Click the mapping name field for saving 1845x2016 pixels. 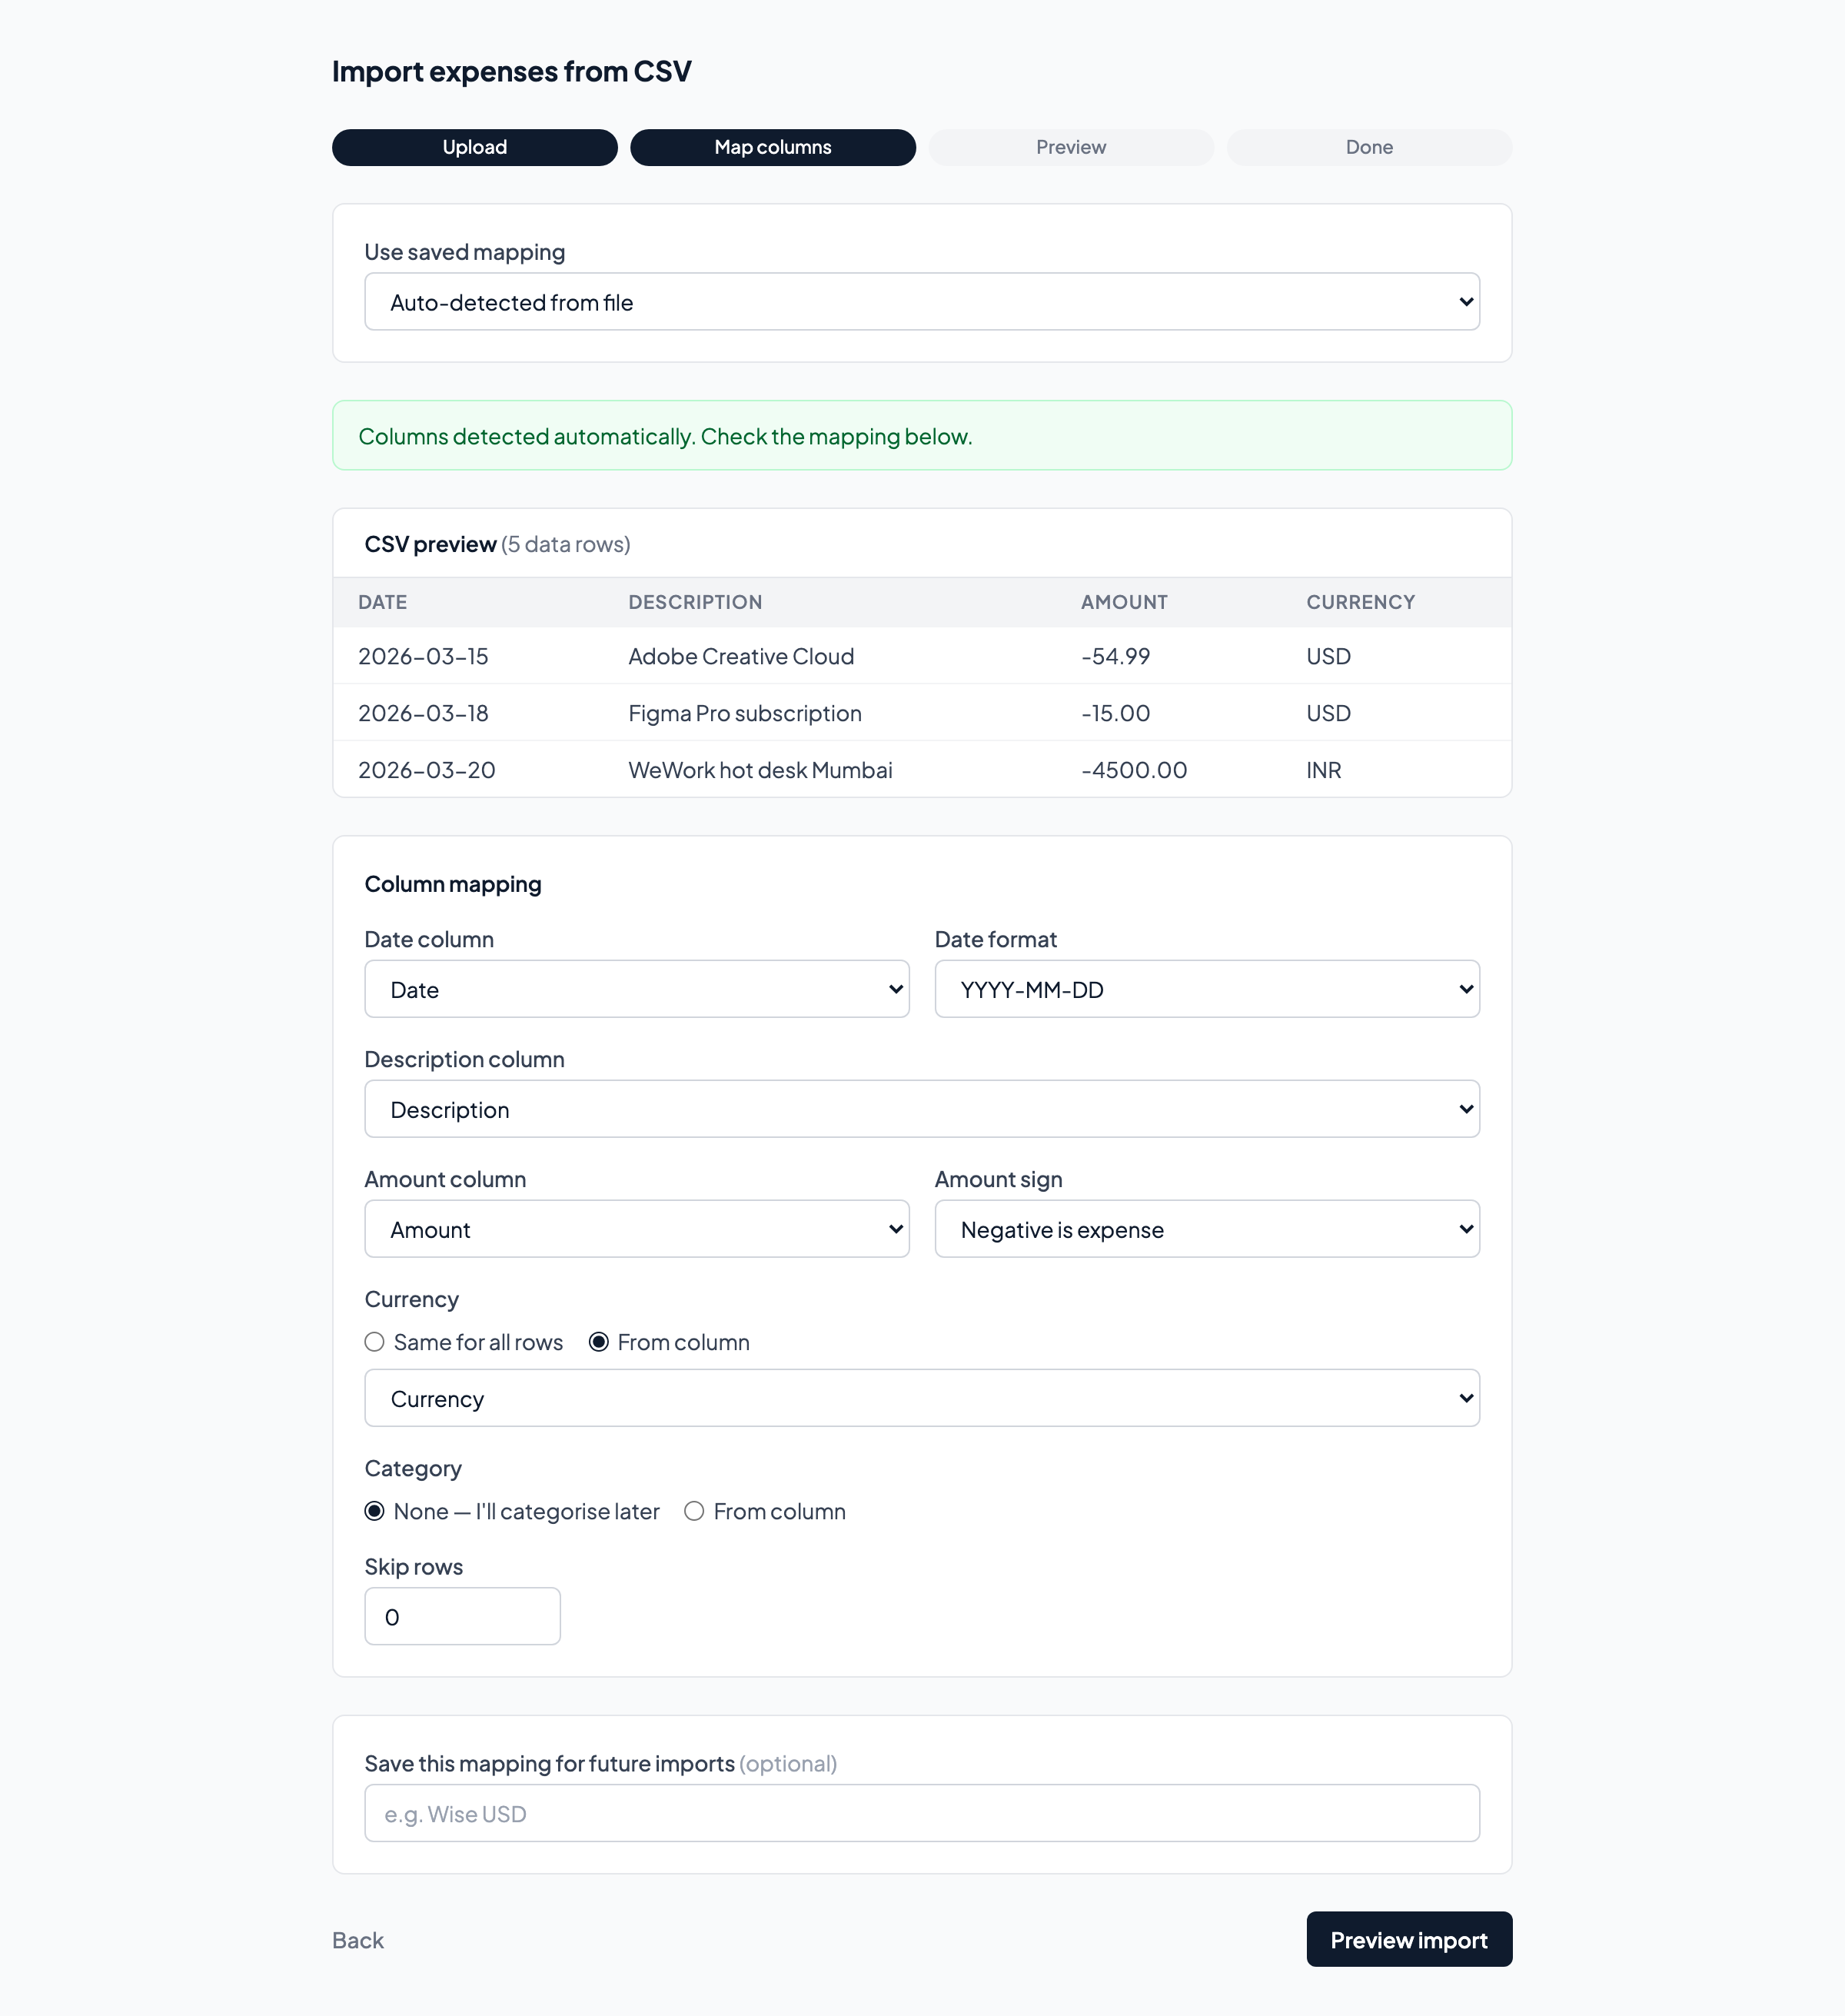[921, 1813]
